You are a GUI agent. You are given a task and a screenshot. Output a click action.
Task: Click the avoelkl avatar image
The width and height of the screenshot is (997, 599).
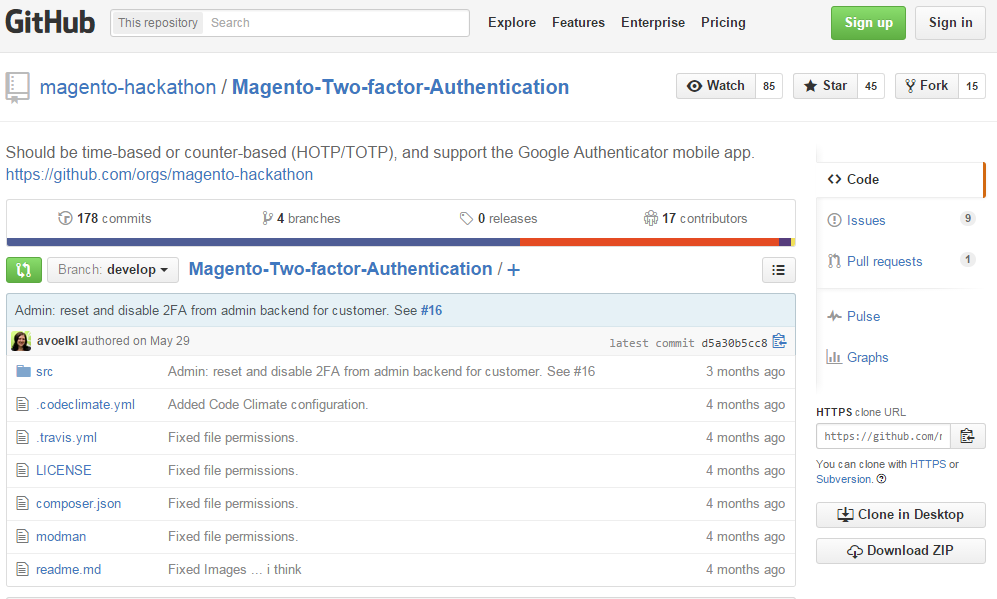(21, 341)
